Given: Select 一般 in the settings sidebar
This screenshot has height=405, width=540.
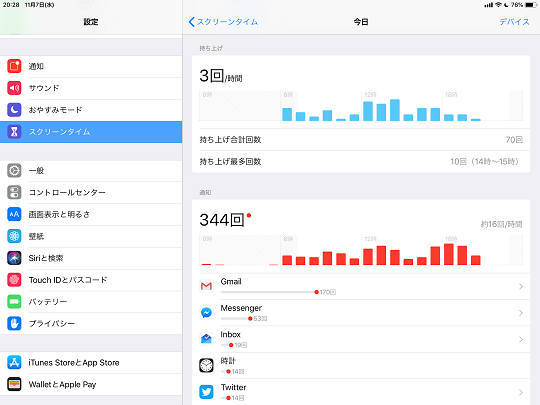Looking at the screenshot, I should [x=91, y=170].
